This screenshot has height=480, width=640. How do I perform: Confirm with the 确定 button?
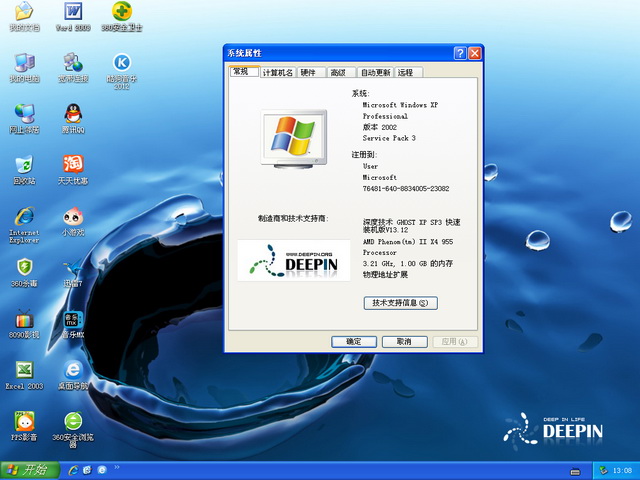353,342
